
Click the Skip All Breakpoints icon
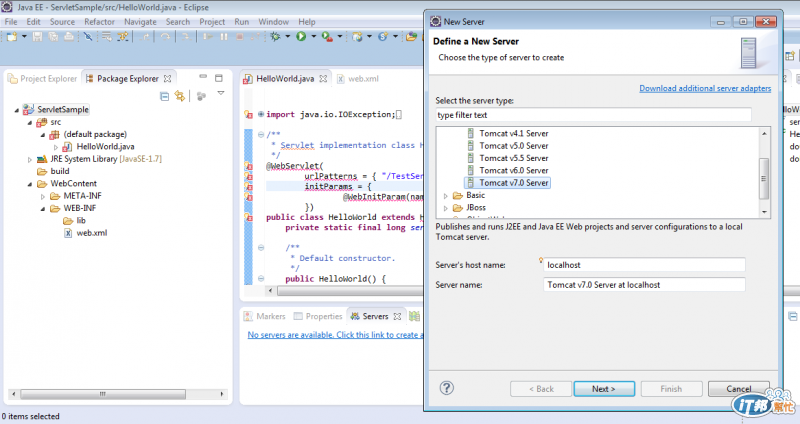click(x=88, y=37)
